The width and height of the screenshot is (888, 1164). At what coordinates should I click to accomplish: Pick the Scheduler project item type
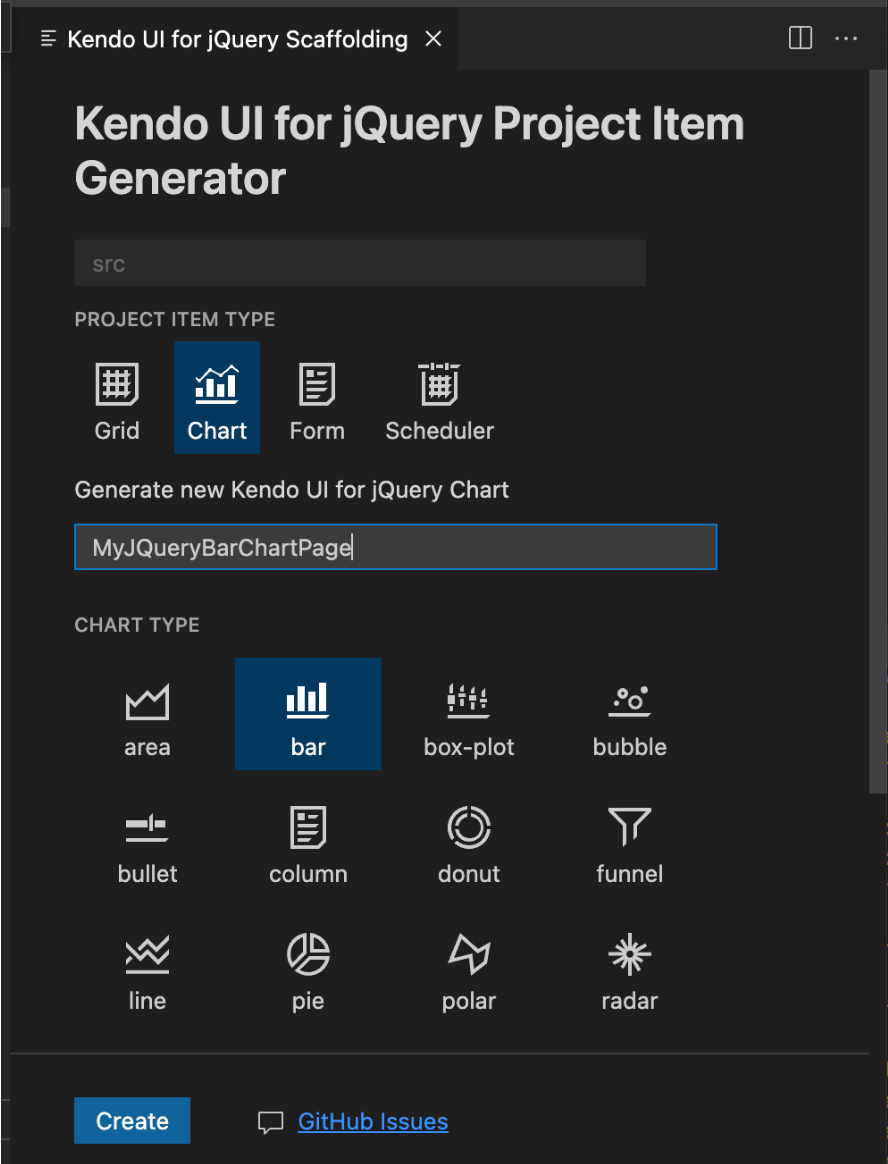(439, 397)
